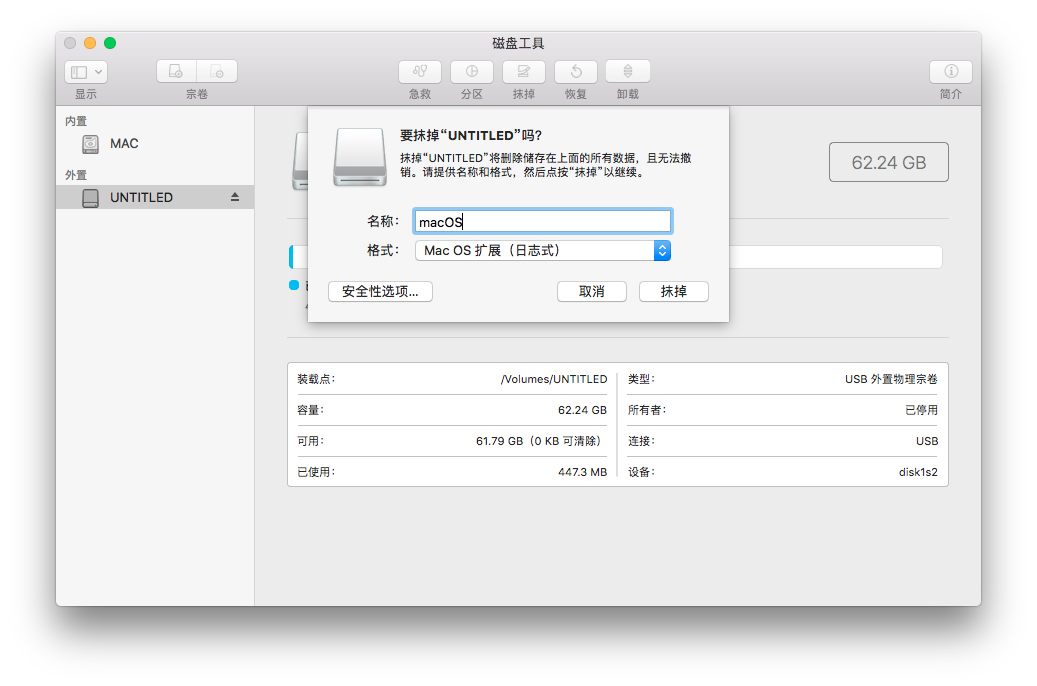Click the yellow minimize window button
This screenshot has width=1037, height=686.
[x=90, y=43]
